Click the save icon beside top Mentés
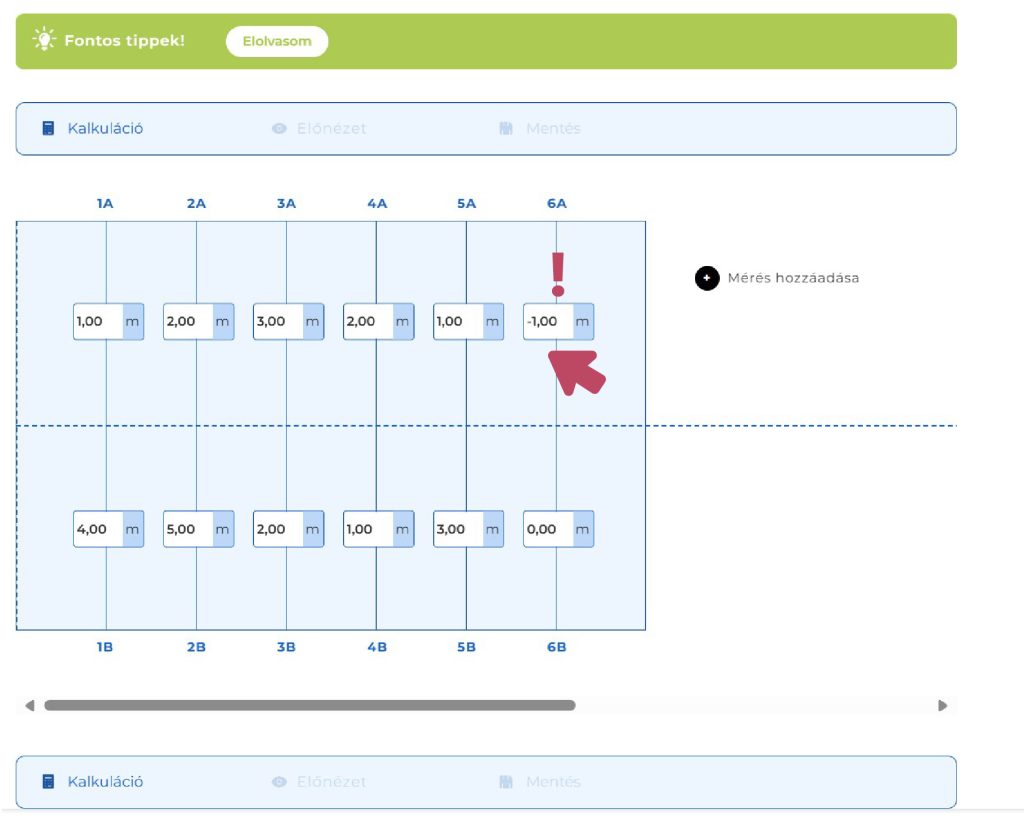This screenshot has width=1024, height=816. pyautogui.click(x=506, y=129)
